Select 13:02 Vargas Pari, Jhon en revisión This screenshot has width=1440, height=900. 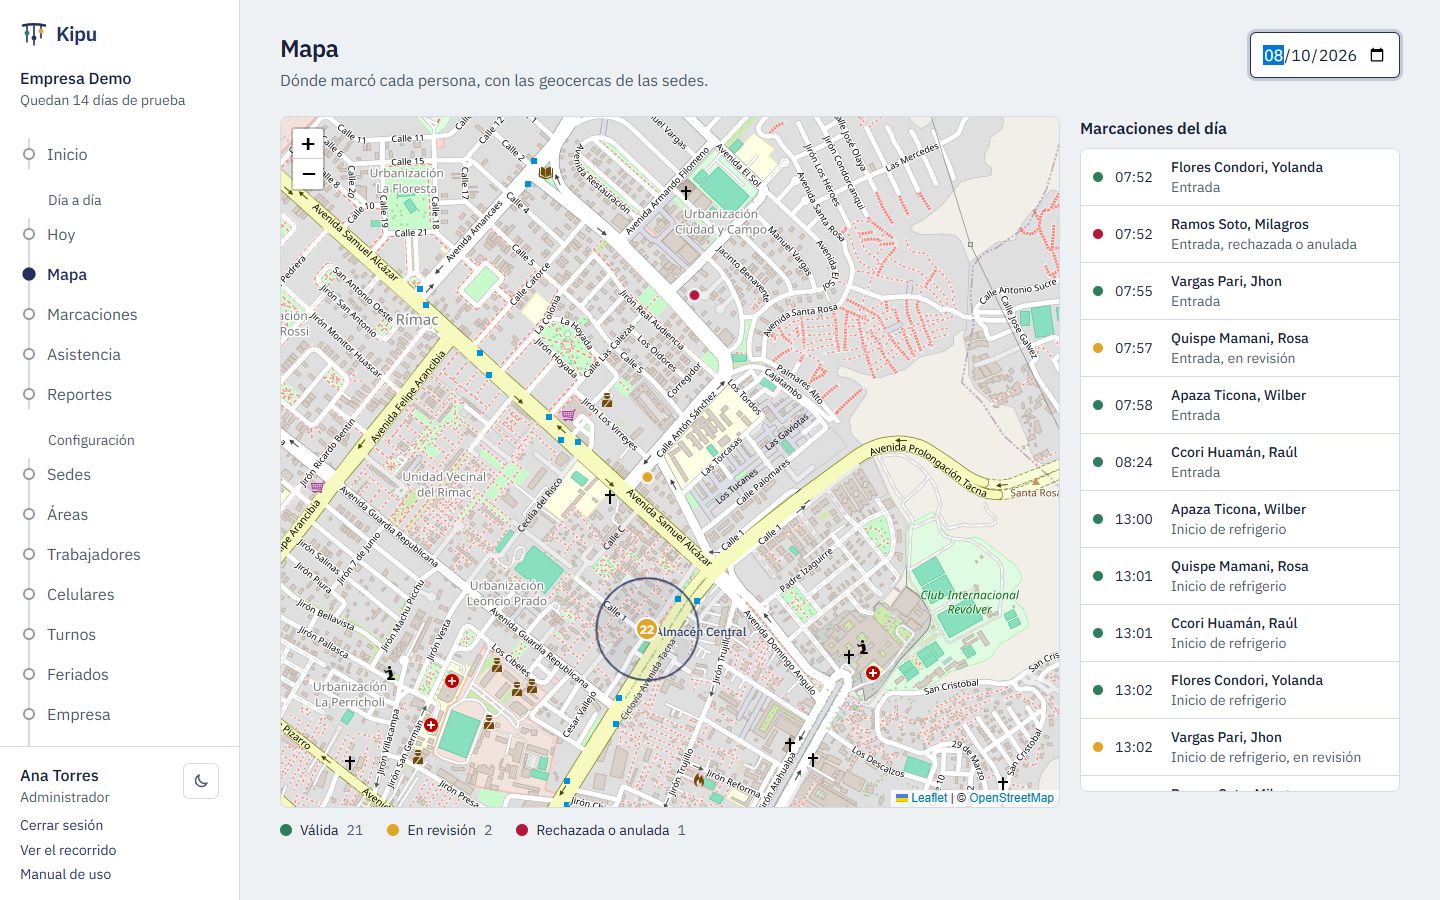tap(1240, 747)
